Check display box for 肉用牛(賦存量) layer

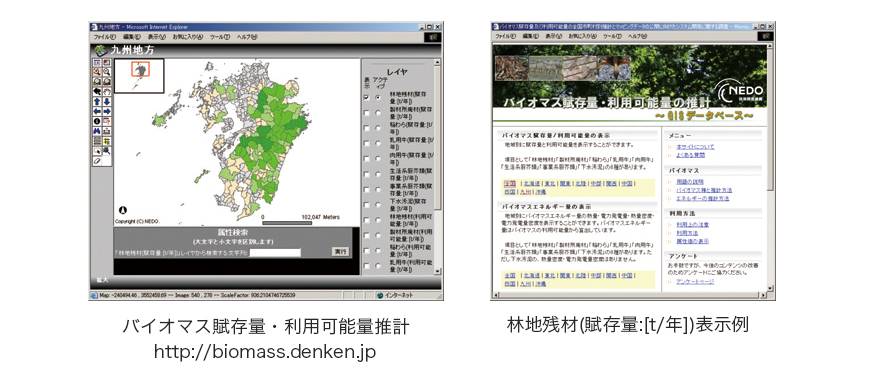tap(366, 159)
